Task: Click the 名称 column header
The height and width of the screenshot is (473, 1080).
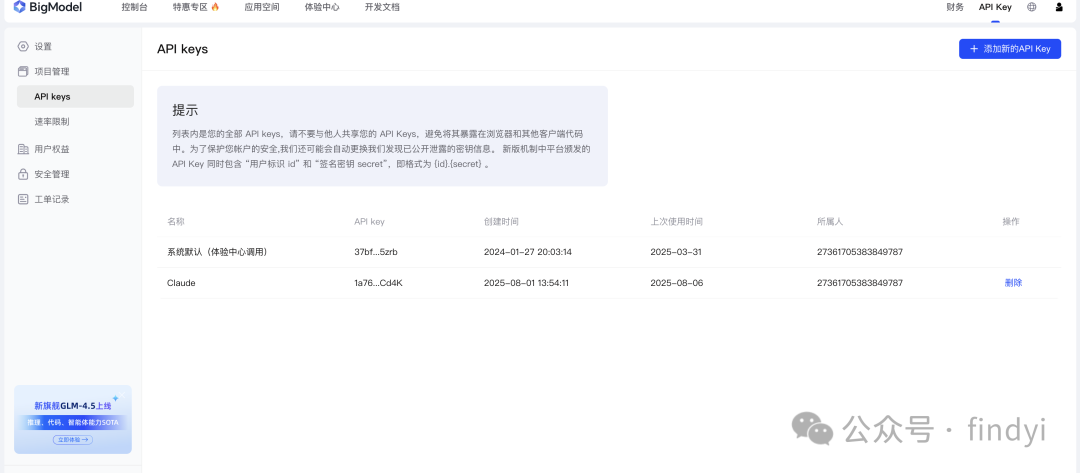Action: 176,222
